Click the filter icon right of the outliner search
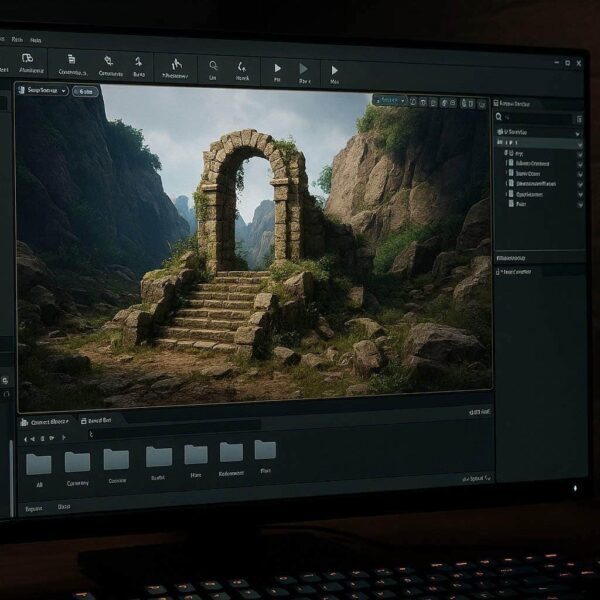The width and height of the screenshot is (600, 600). (x=579, y=119)
